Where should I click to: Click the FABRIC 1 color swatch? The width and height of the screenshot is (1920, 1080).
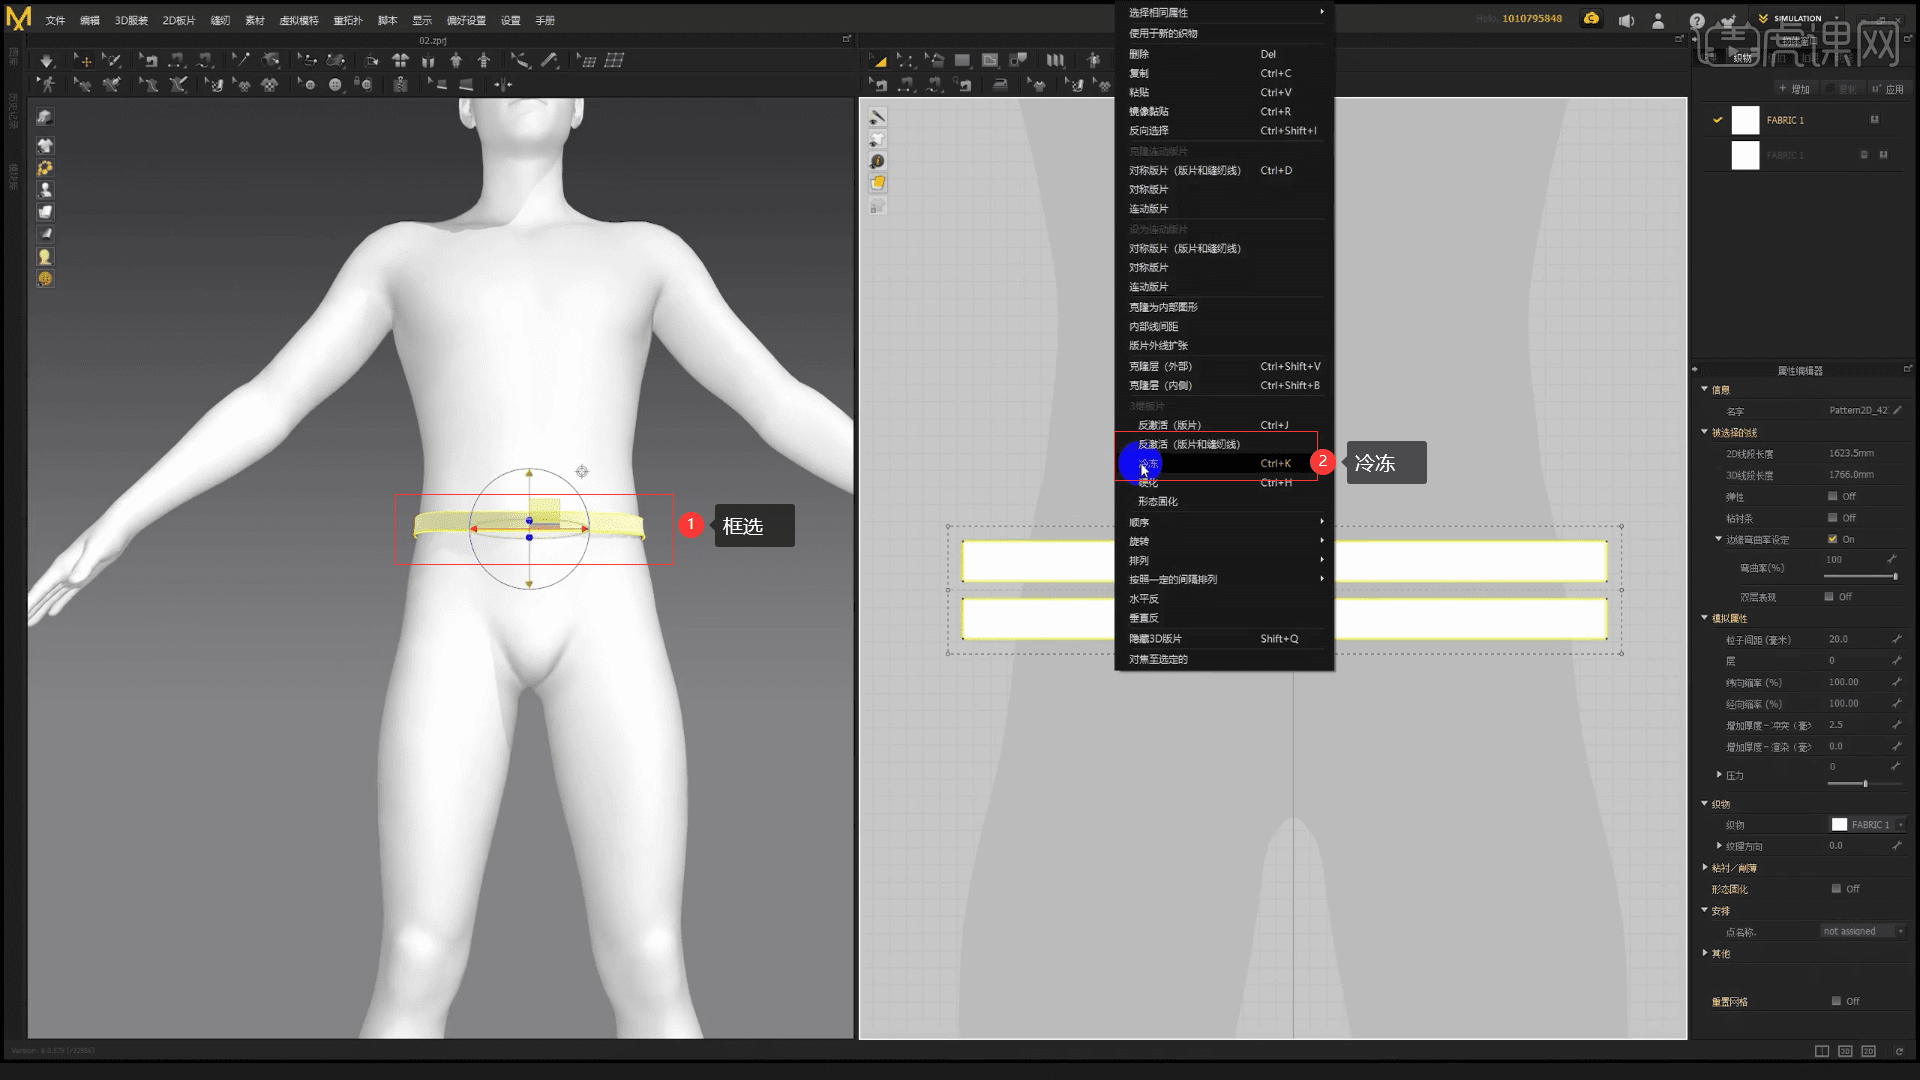coord(1745,120)
